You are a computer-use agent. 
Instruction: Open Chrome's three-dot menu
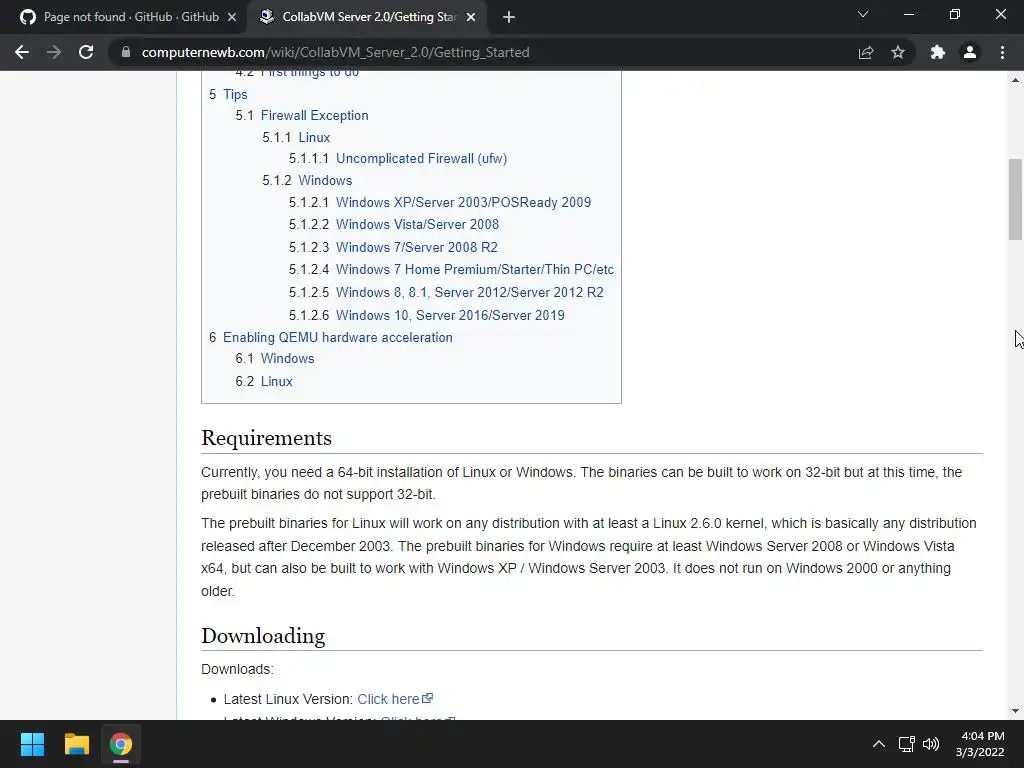pos(1002,52)
